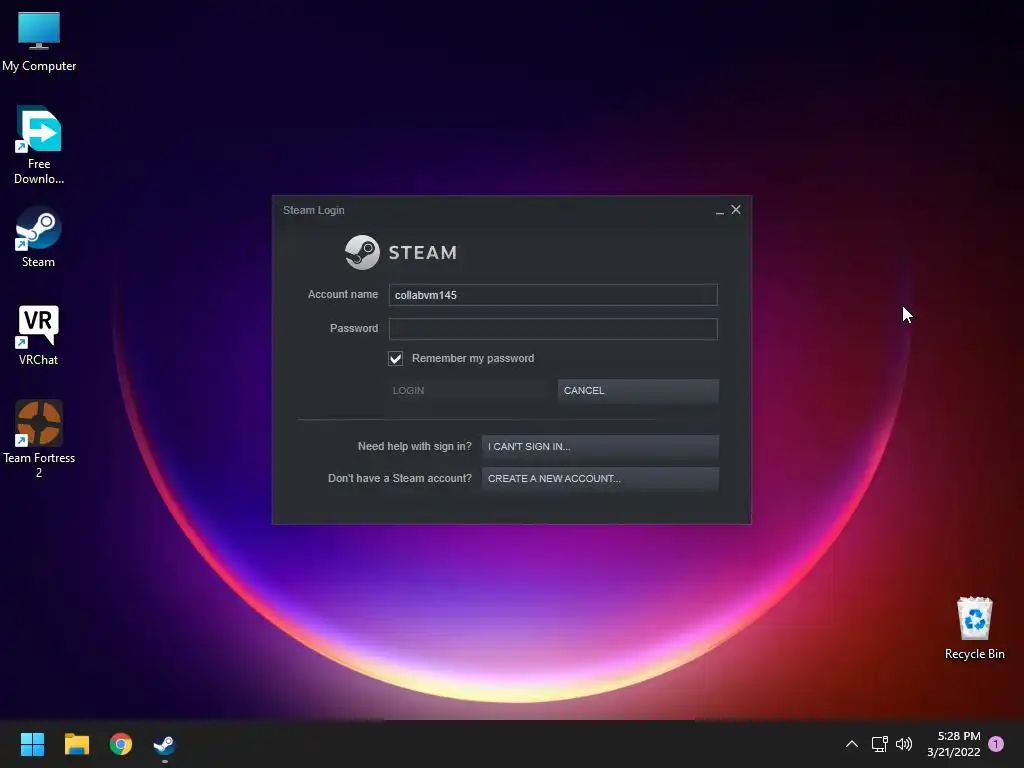
Task: Select the VRChat desktop shortcut
Action: 39,336
